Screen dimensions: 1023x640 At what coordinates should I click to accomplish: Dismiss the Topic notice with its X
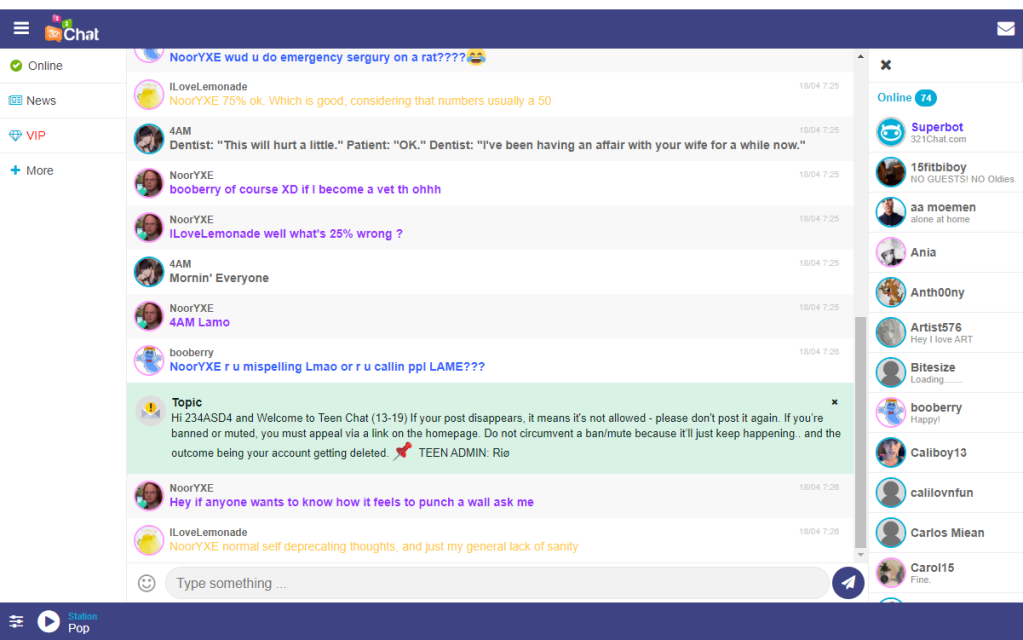(x=834, y=402)
